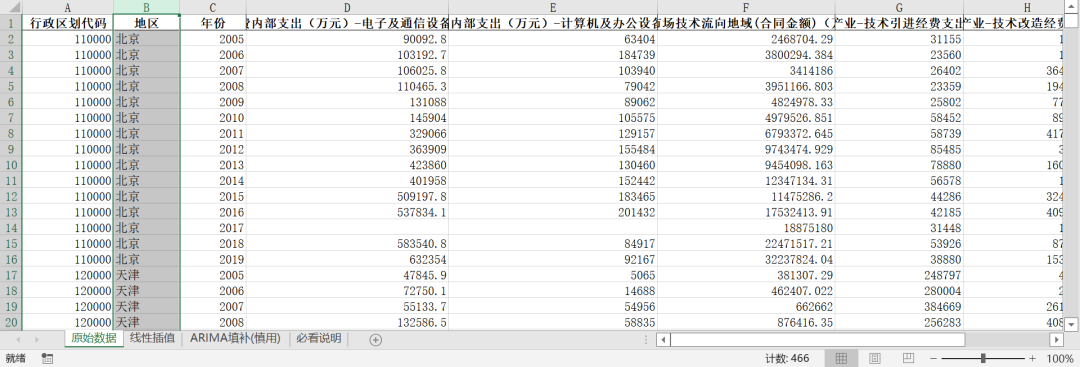Click cell with value 92167
1080x367 pixels.
click(x=553, y=259)
